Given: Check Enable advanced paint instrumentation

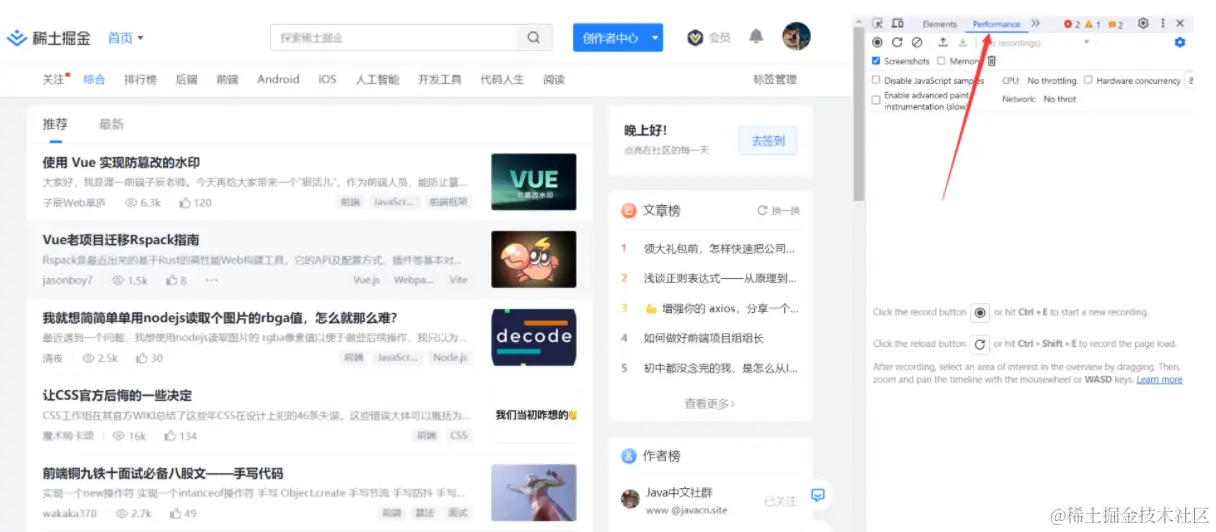Looking at the screenshot, I should pyautogui.click(x=877, y=99).
